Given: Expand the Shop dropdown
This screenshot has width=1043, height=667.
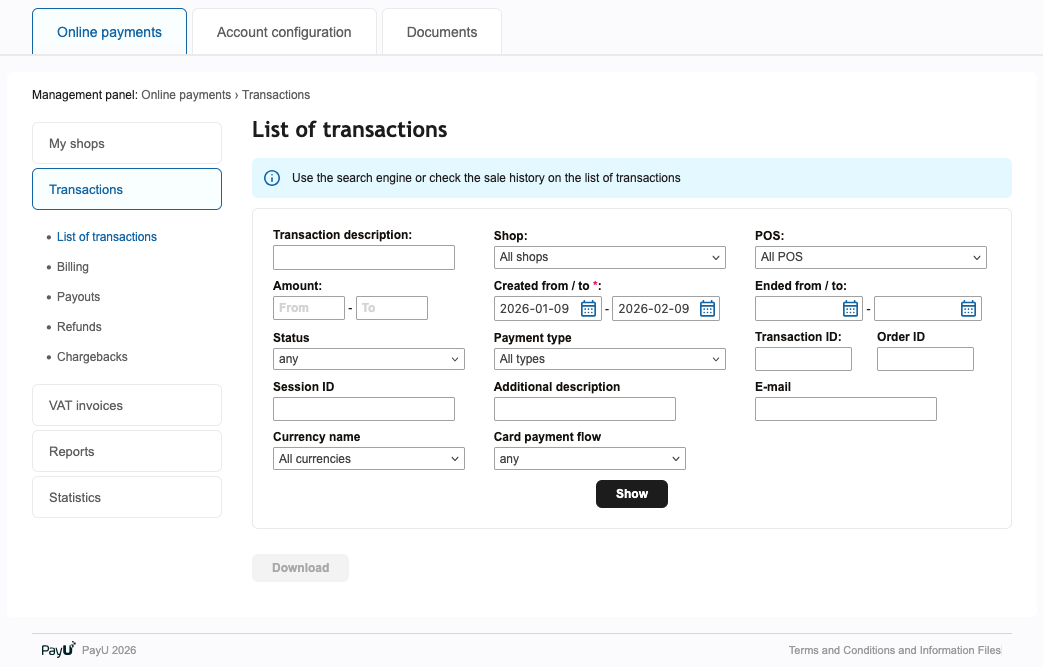Looking at the screenshot, I should pyautogui.click(x=609, y=258).
